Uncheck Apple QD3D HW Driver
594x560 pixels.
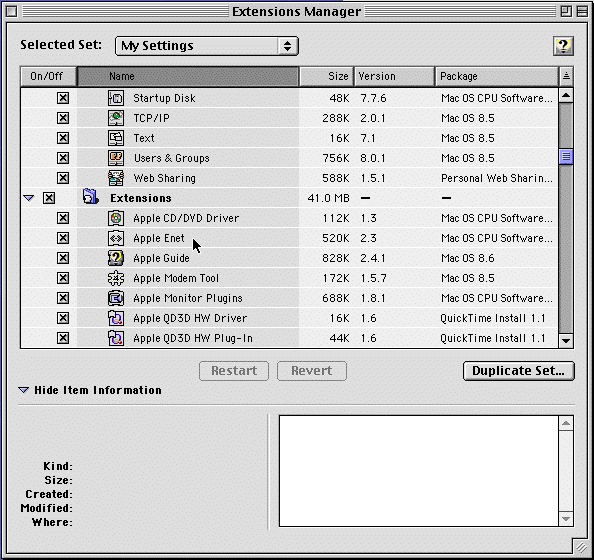(63, 318)
